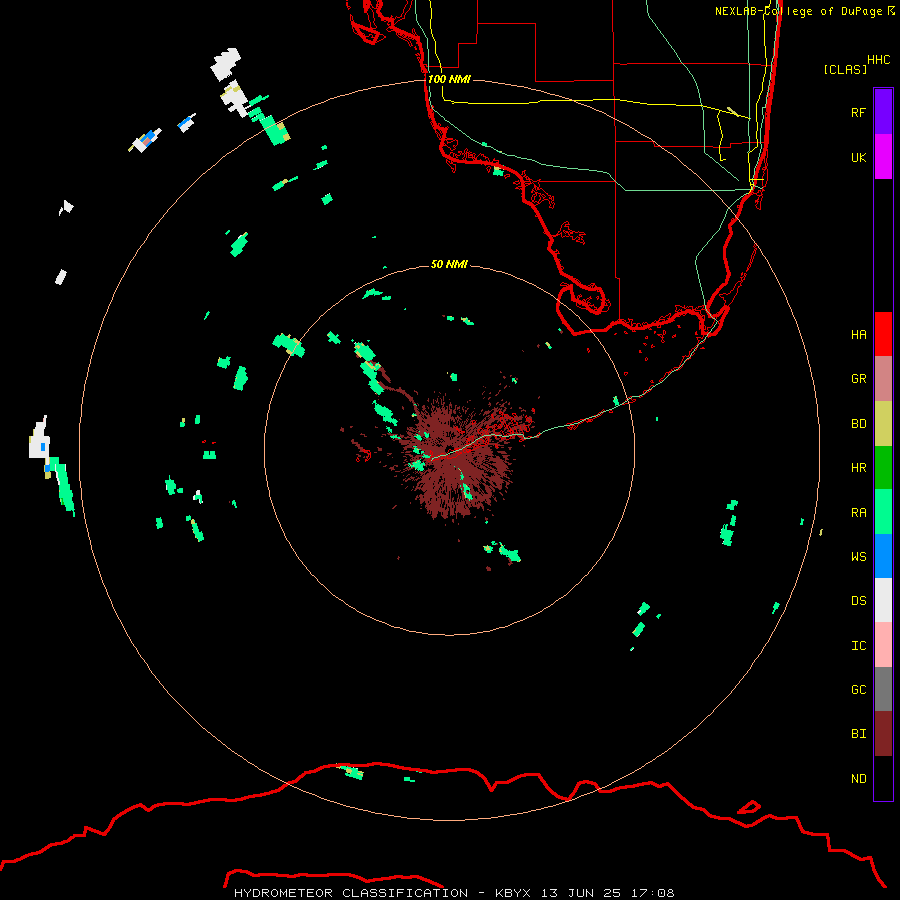The width and height of the screenshot is (900, 900).
Task: Click the BD legend label
Action: [x=858, y=424]
